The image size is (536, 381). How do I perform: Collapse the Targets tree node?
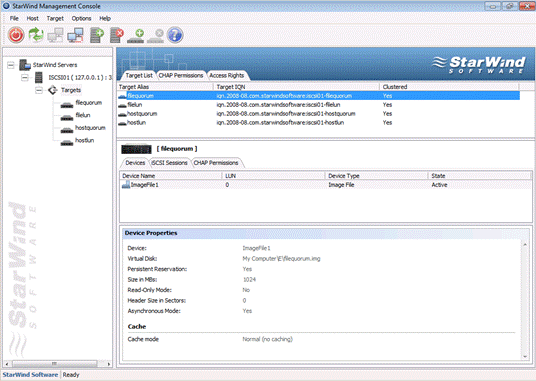click(39, 90)
